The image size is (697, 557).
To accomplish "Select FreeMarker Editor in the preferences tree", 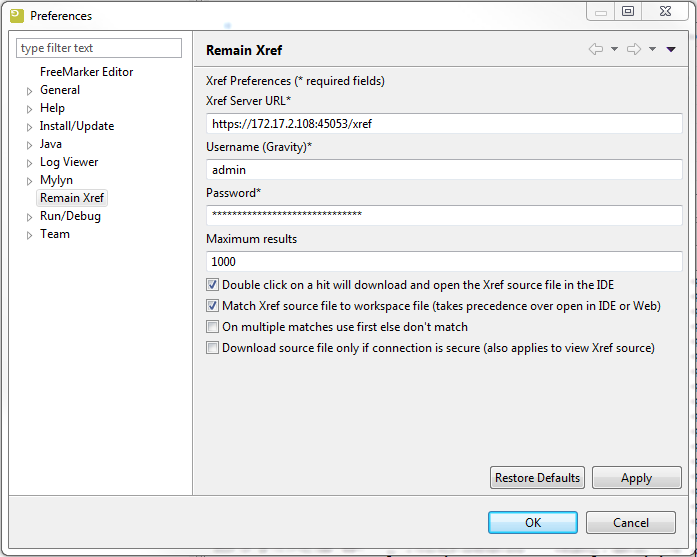I will (86, 72).
